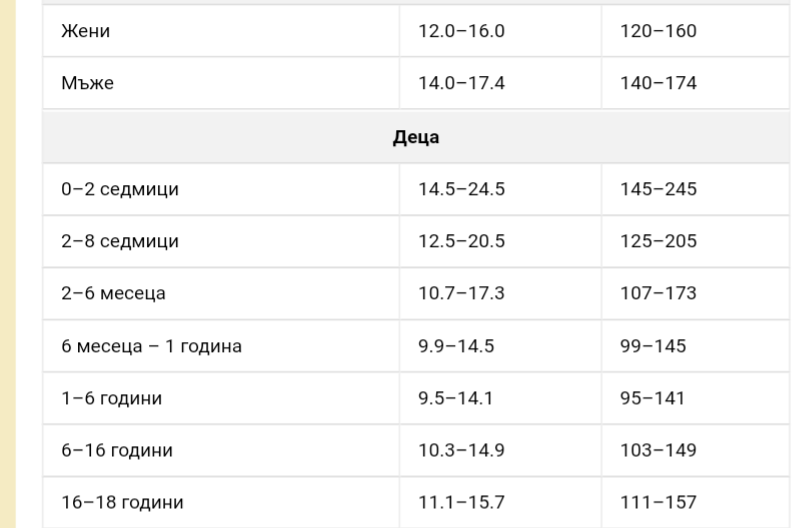Click the 9.5–14.1 value cell
Viewport: 809px width, 528px height.
click(x=455, y=398)
